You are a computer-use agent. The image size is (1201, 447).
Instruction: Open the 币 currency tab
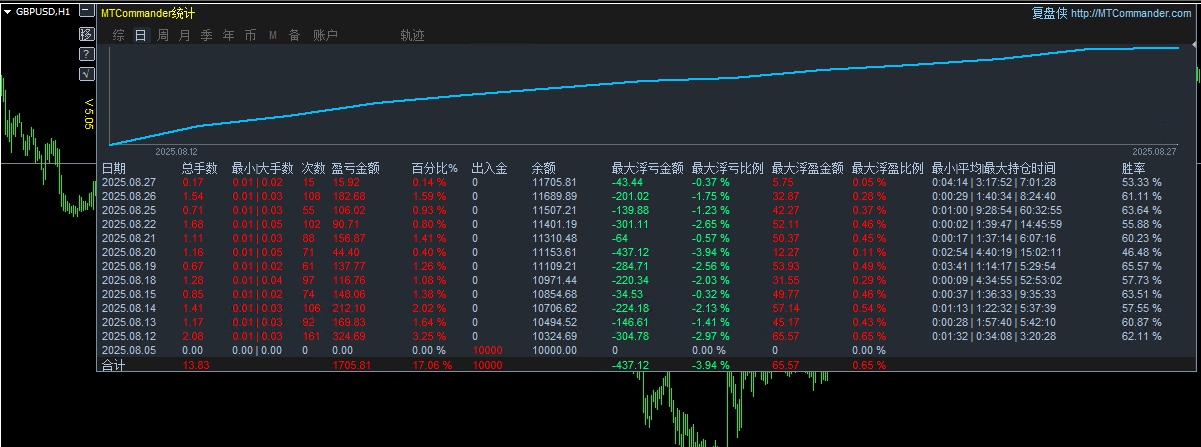[x=250, y=35]
